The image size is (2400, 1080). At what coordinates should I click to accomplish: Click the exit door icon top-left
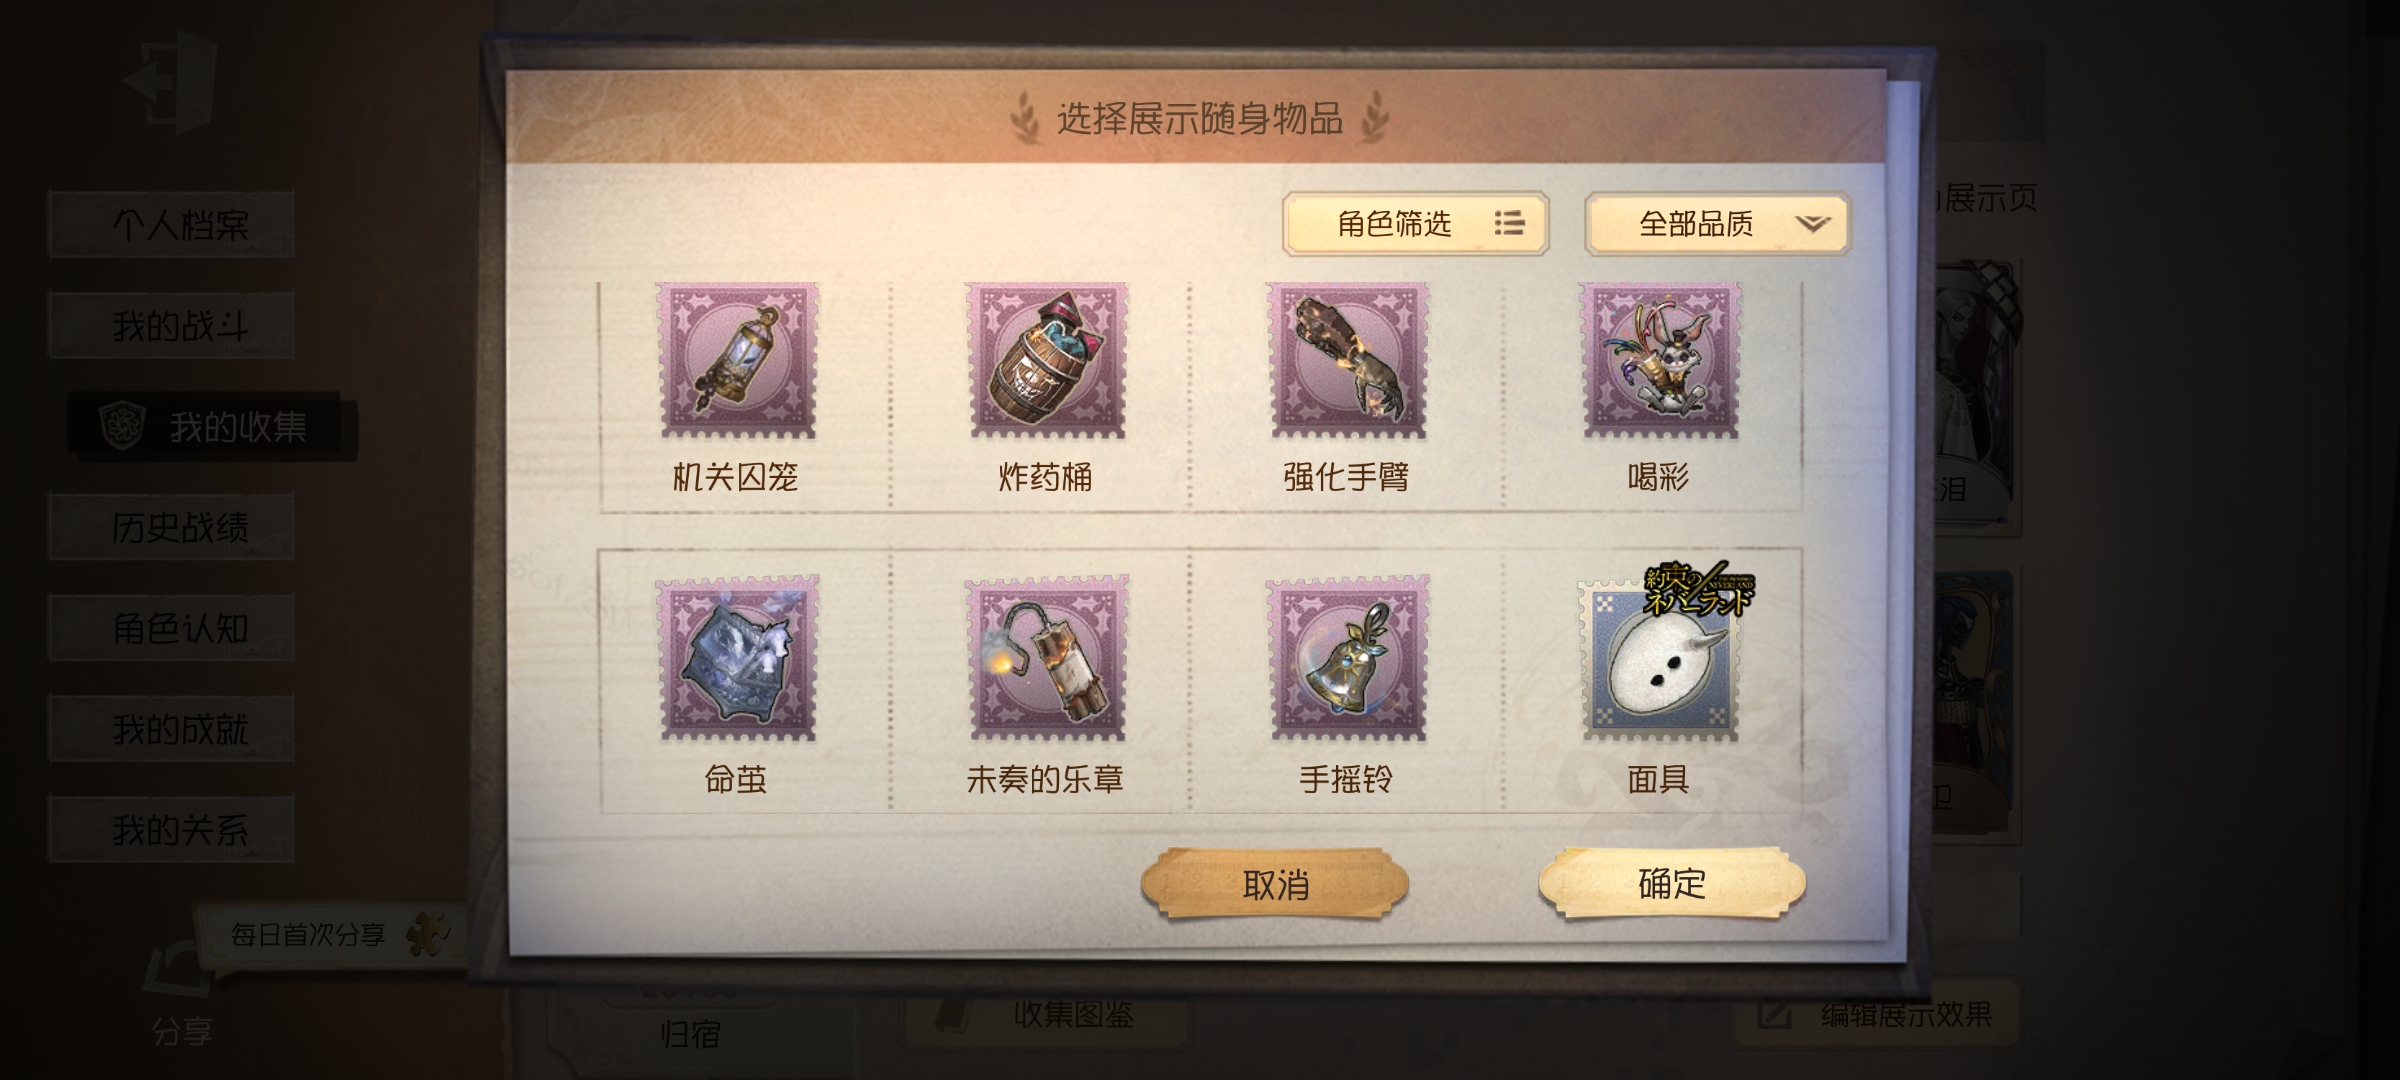pyautogui.click(x=172, y=82)
